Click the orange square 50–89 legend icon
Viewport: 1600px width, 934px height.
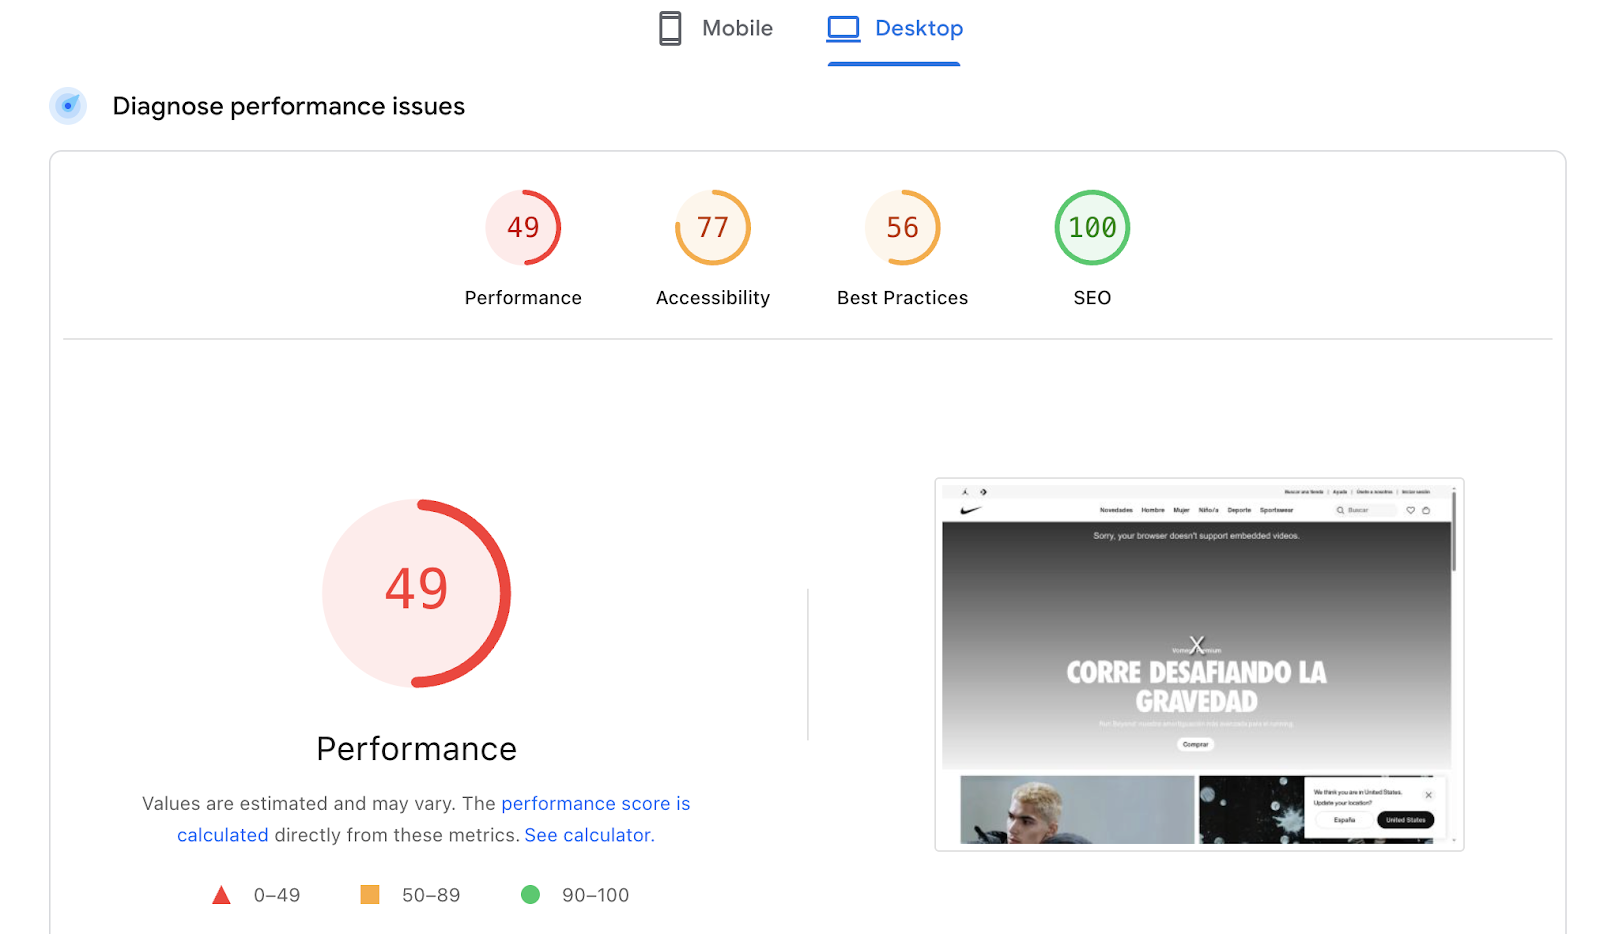370,895
